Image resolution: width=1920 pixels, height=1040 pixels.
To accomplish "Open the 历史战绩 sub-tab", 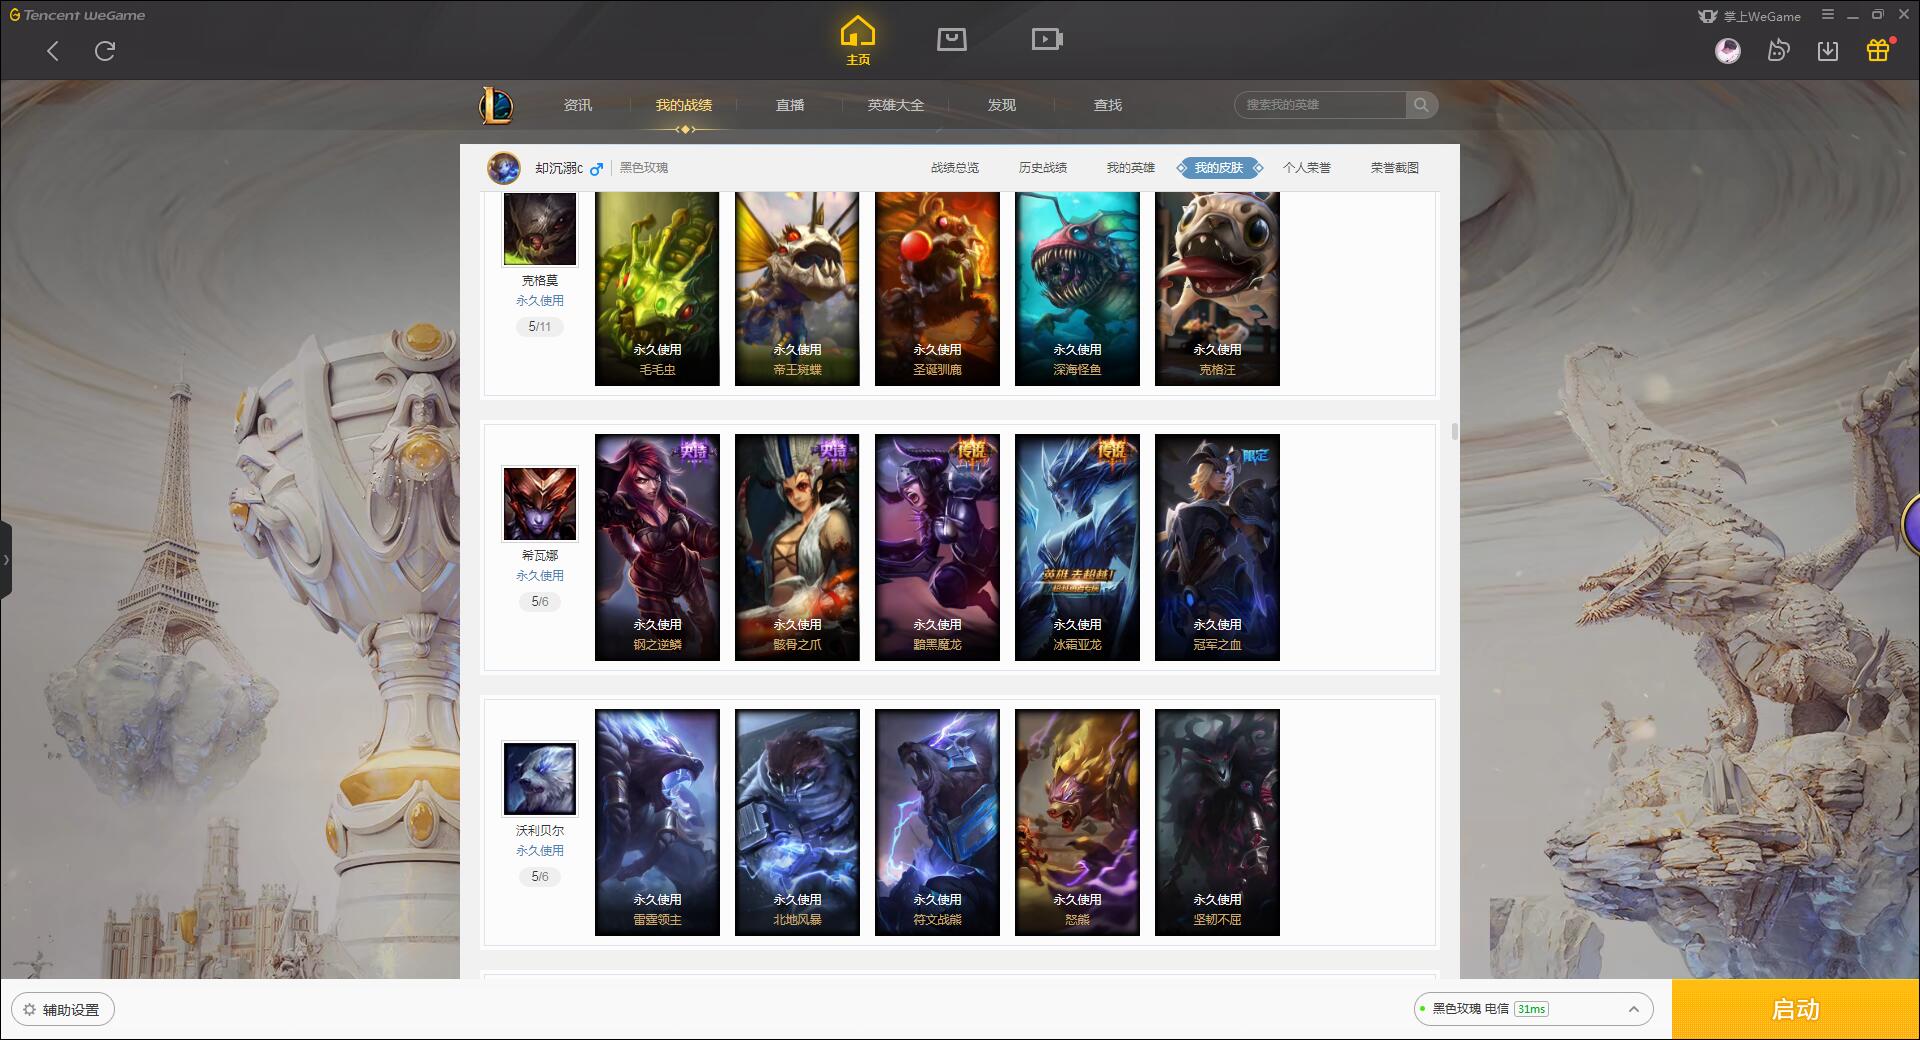I will [1043, 168].
